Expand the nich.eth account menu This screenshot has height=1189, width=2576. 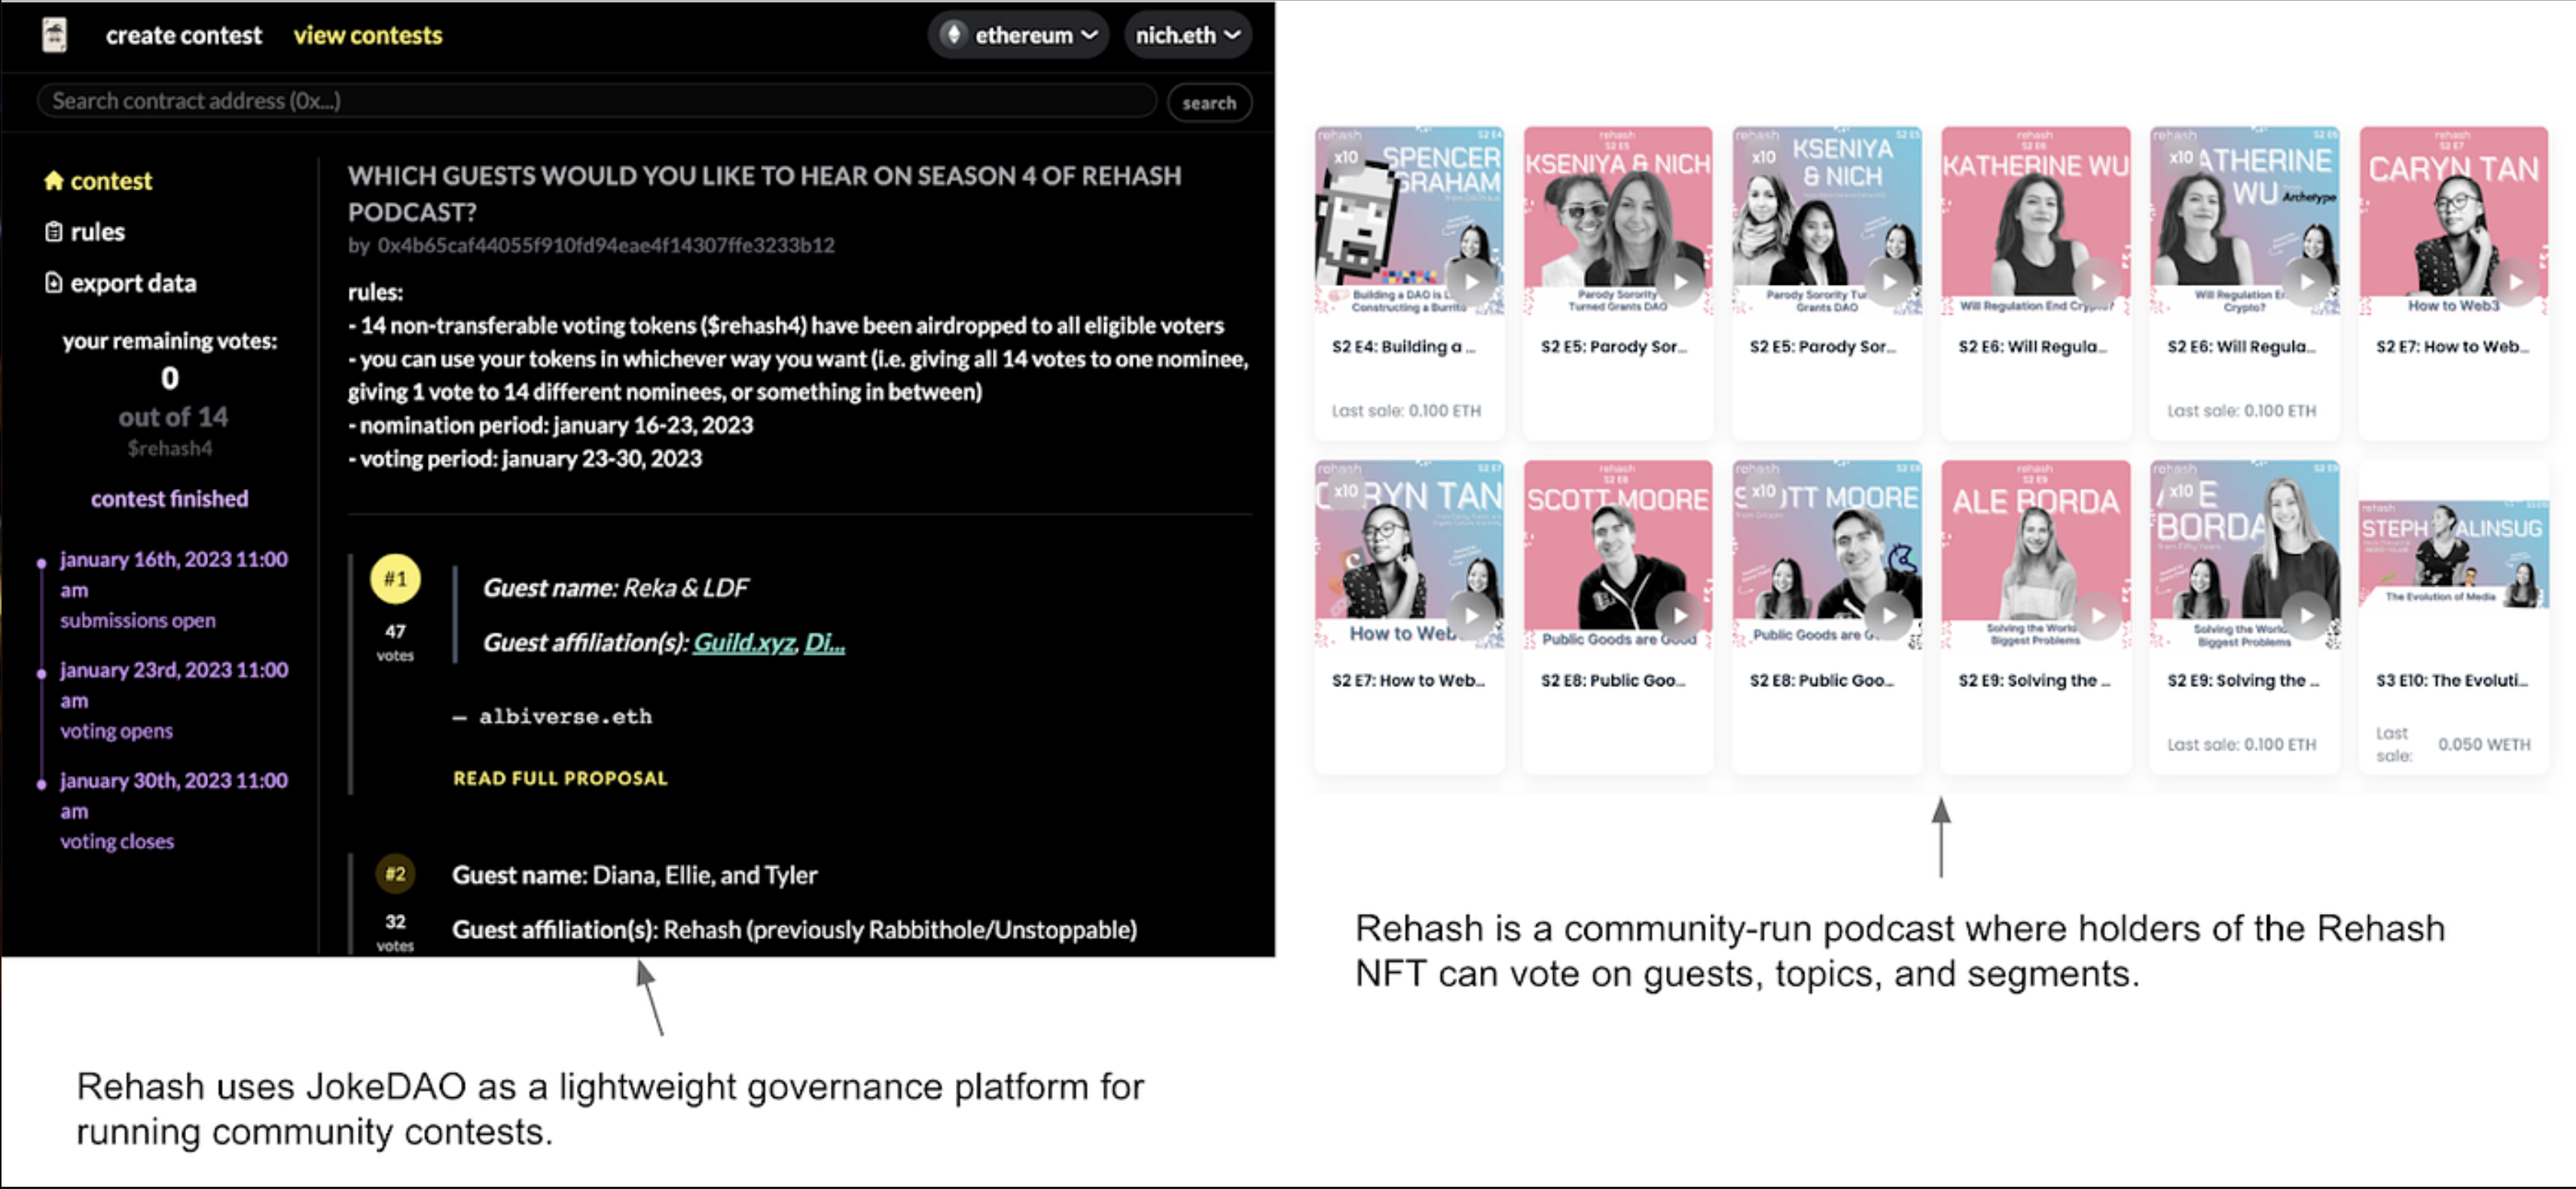[x=1187, y=35]
